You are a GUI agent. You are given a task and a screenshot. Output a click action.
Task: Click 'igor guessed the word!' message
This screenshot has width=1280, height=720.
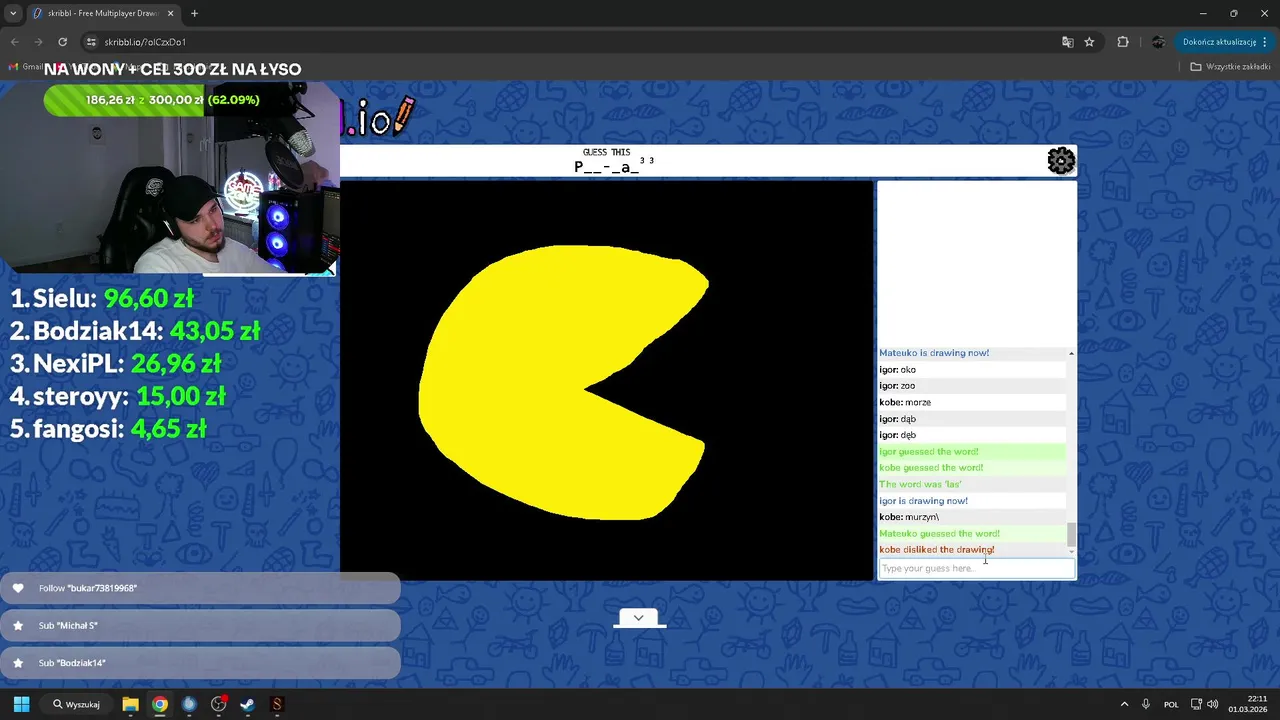[x=929, y=451]
